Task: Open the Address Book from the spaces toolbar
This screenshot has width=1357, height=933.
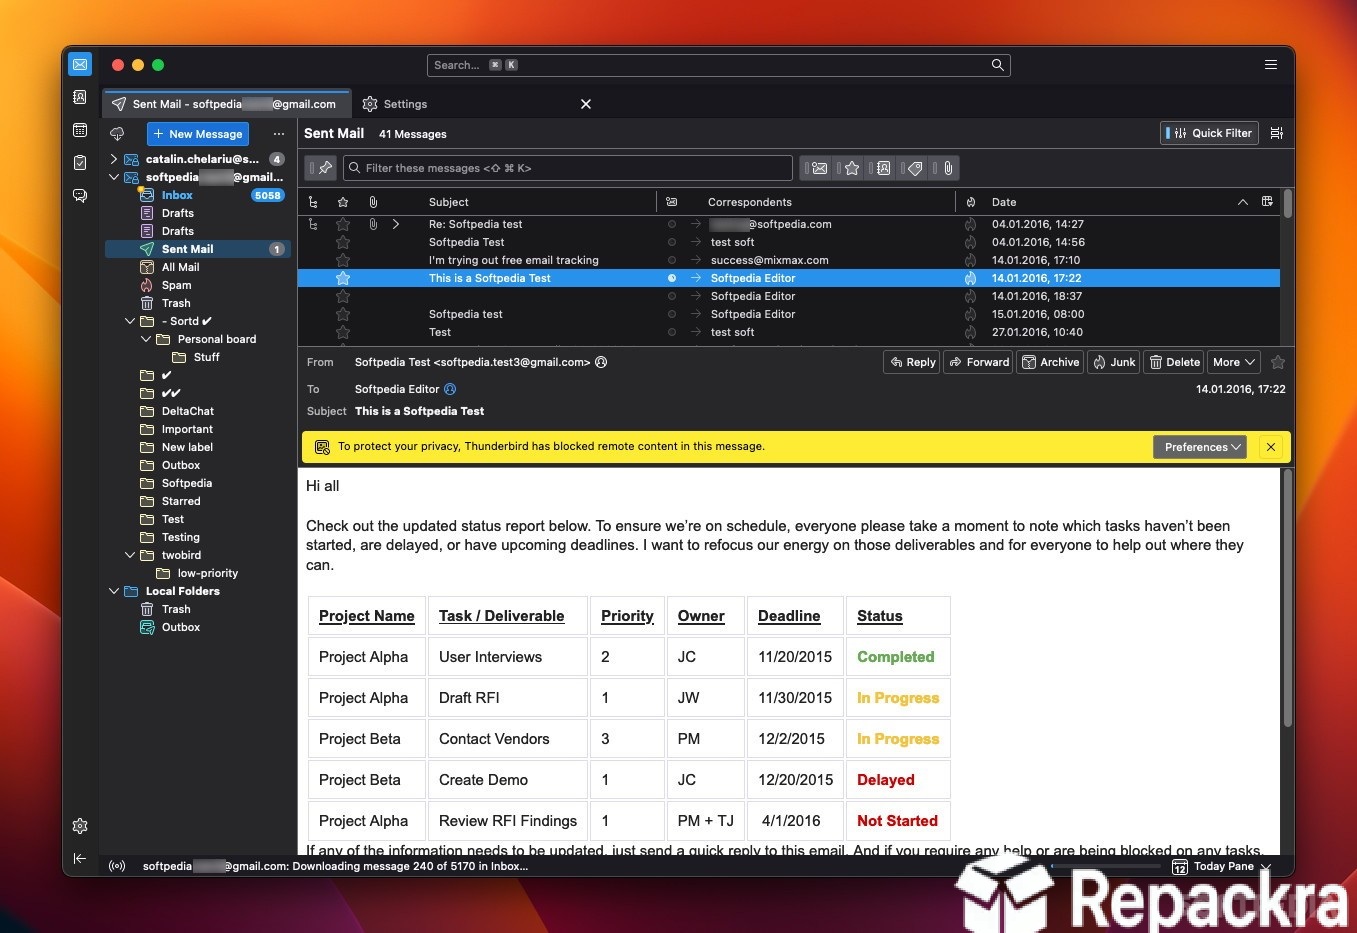Action: click(80, 97)
